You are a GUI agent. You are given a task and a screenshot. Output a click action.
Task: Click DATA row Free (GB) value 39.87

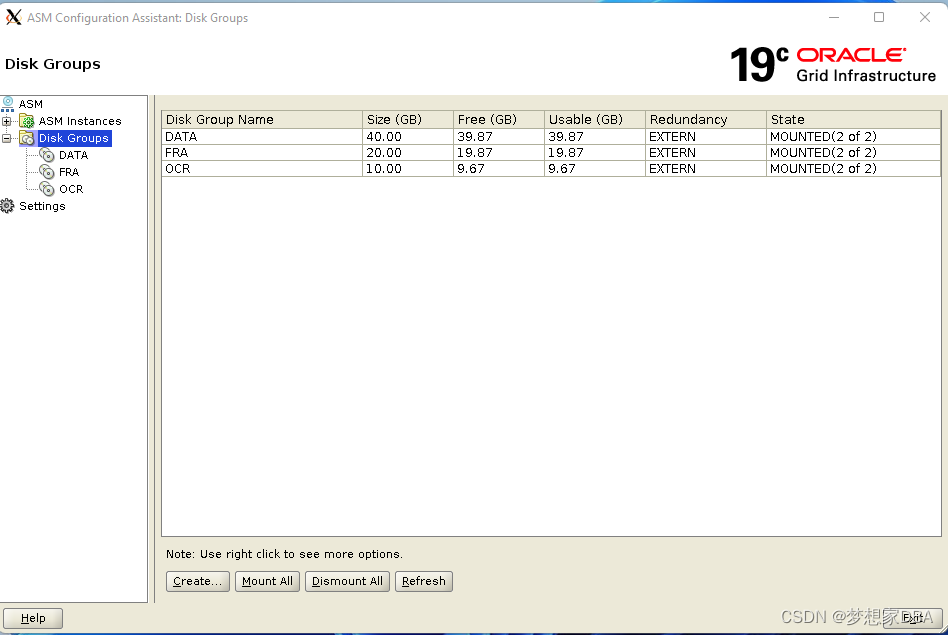[x=475, y=137]
